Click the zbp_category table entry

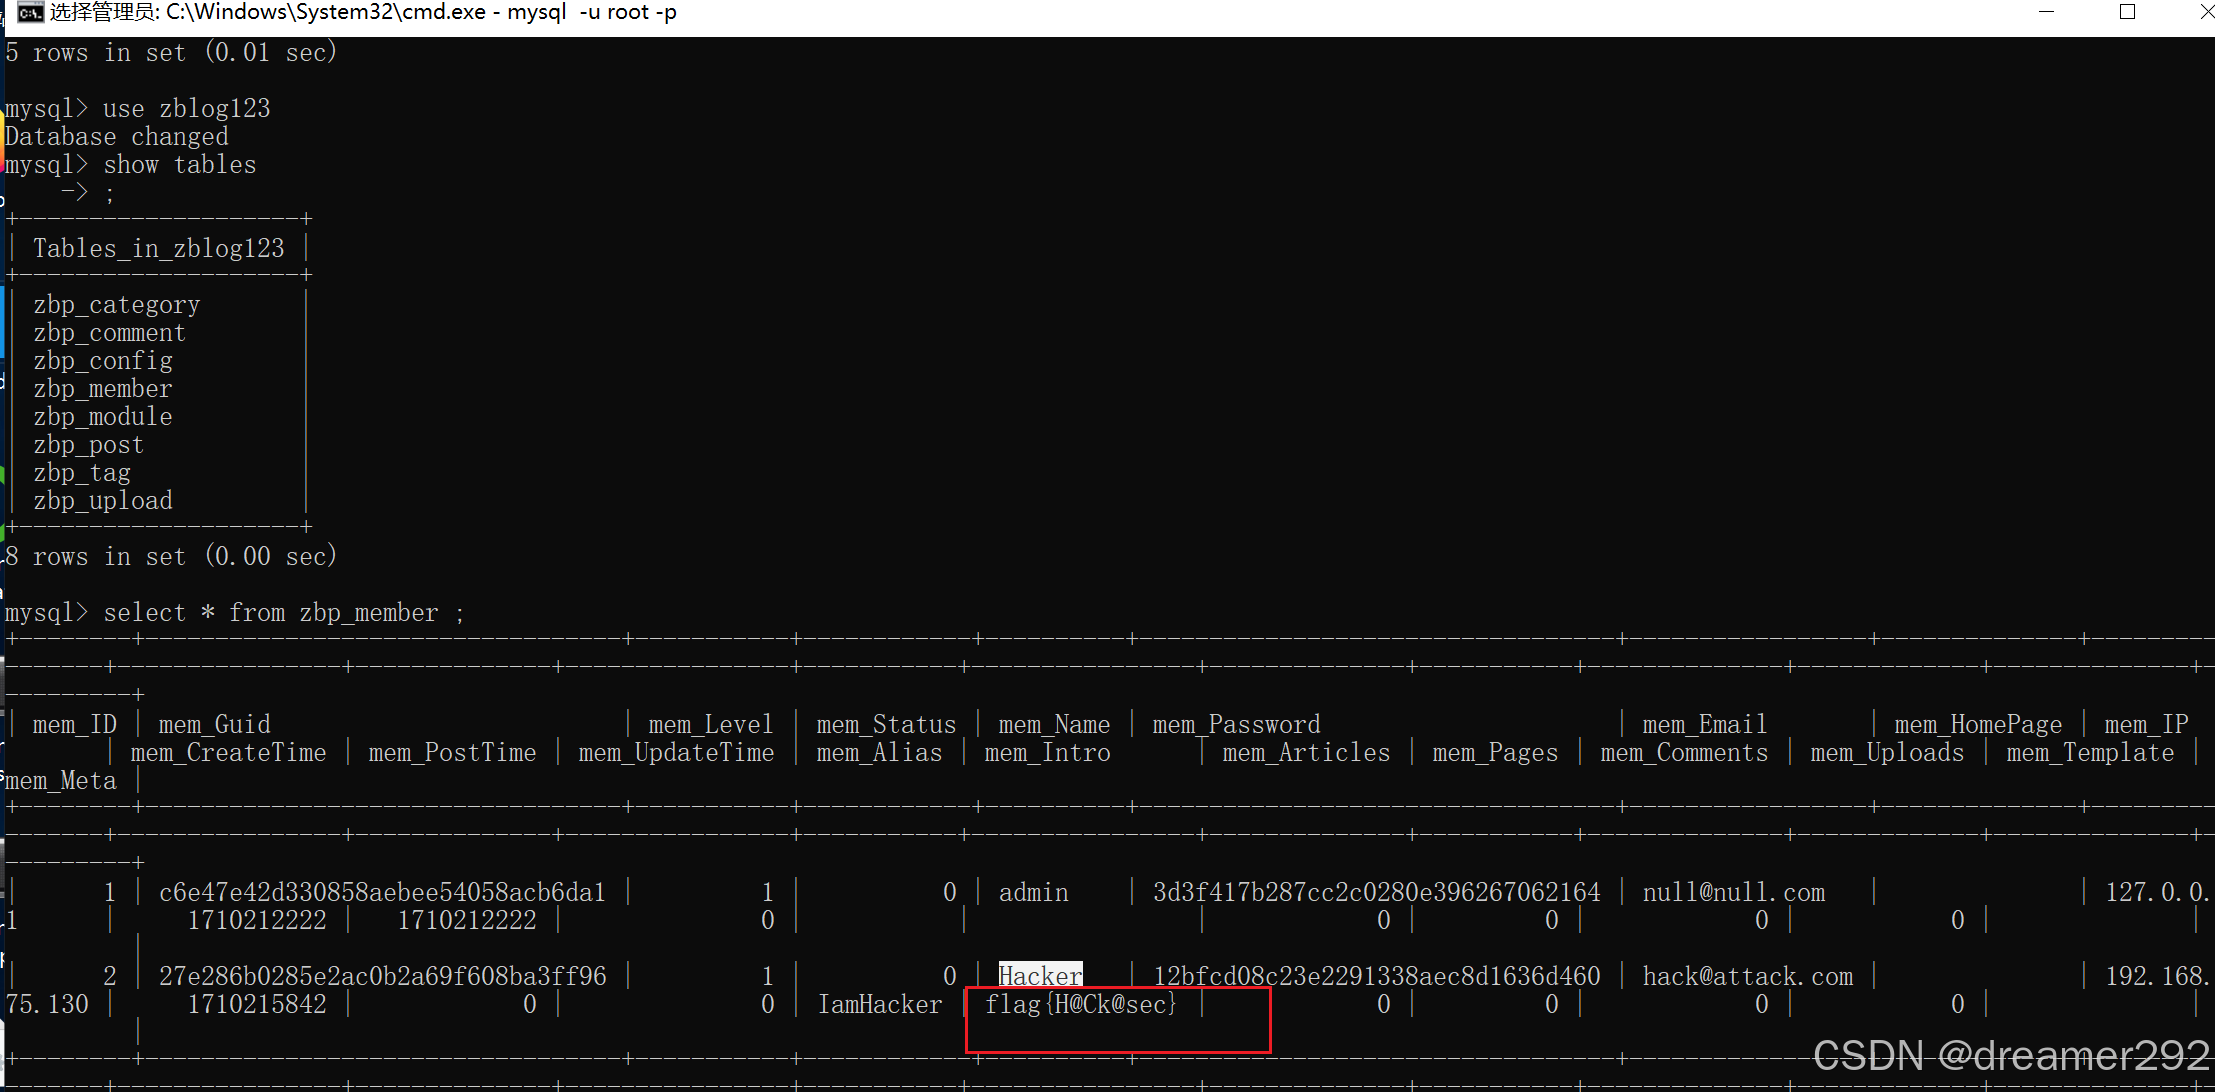coord(116,305)
